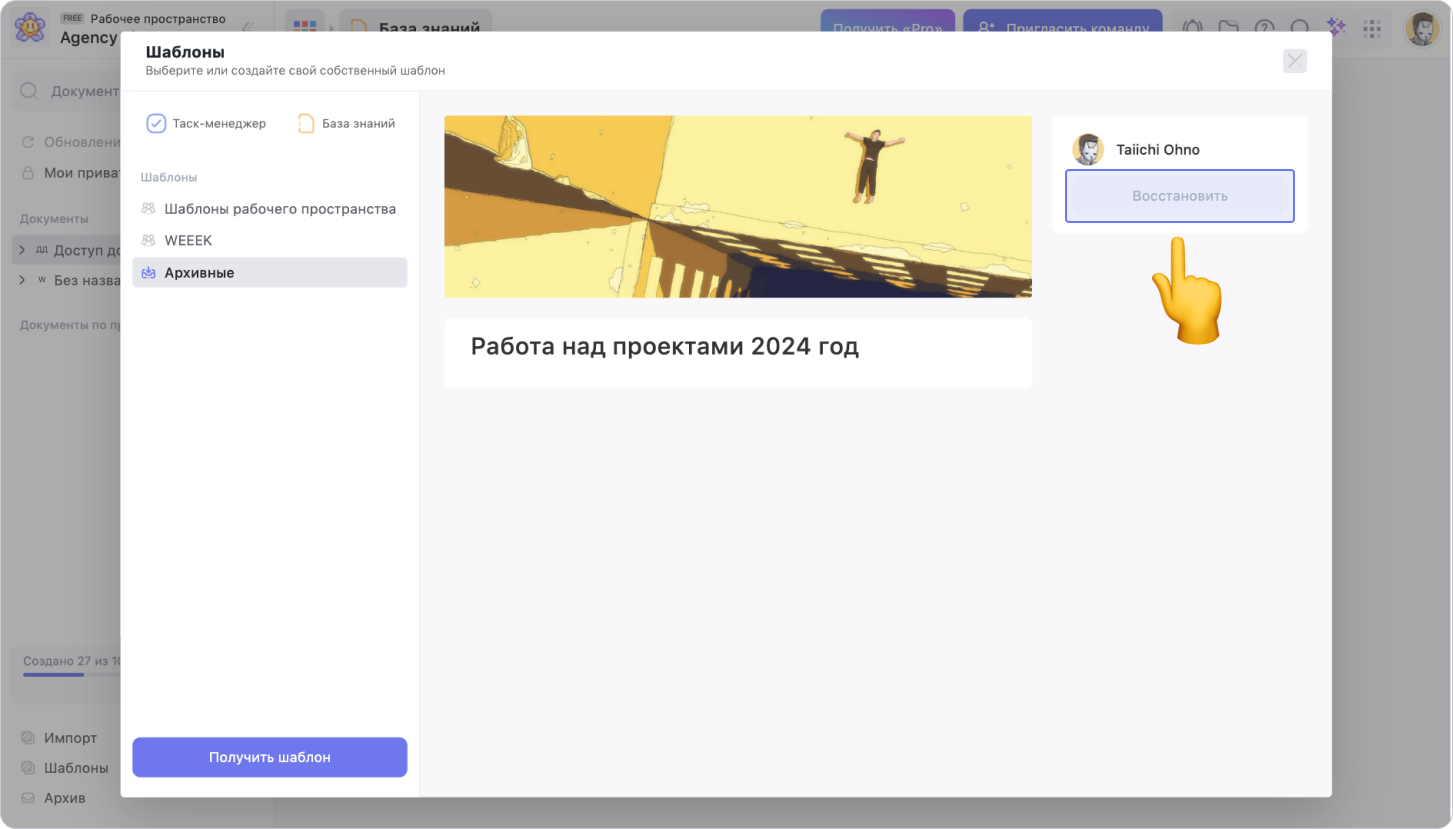The image size is (1453, 829).
Task: Switch to the База знаний templates tab
Action: pos(347,124)
